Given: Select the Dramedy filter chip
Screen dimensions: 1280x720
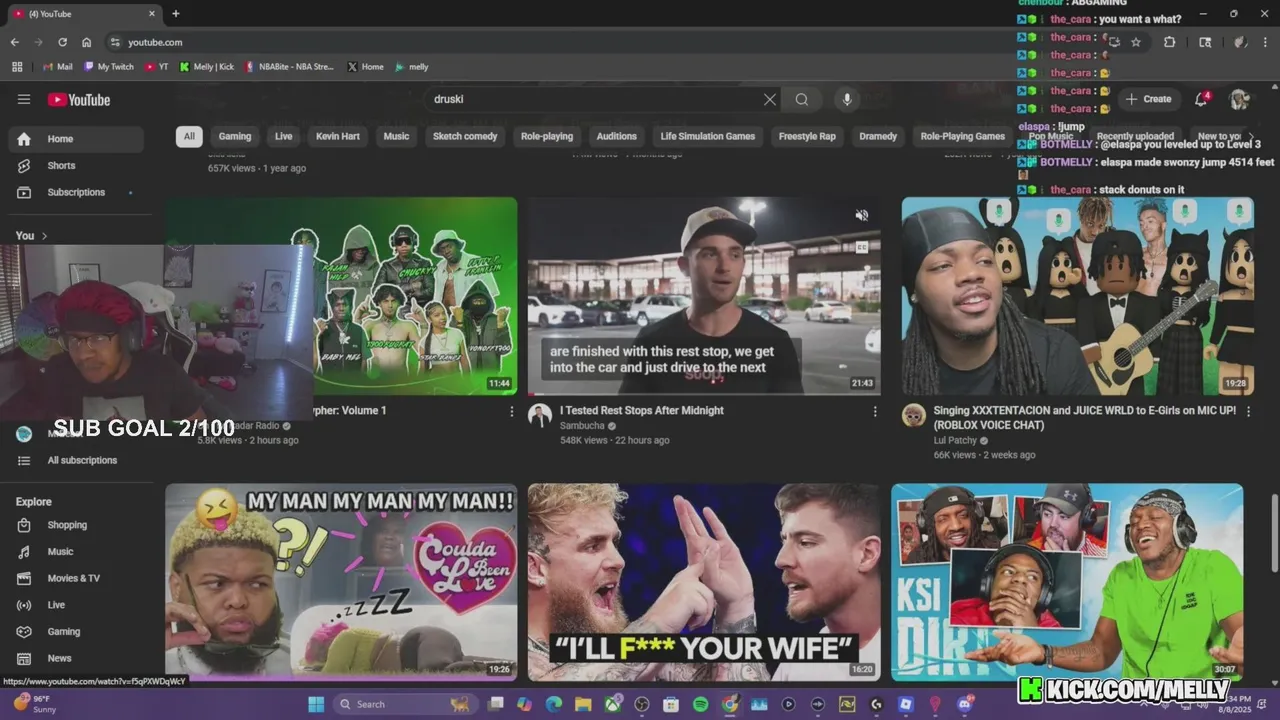Looking at the screenshot, I should coord(878,136).
